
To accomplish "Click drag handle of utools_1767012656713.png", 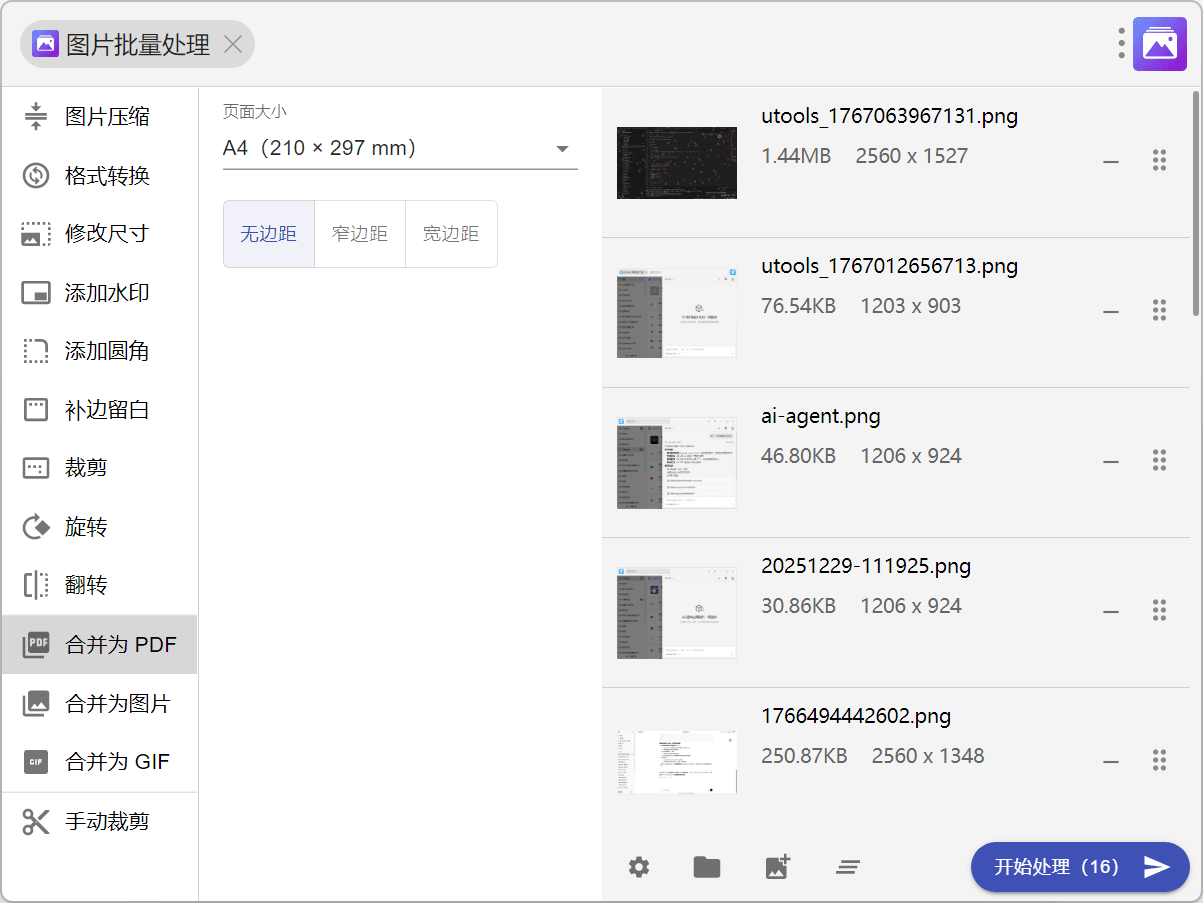I will point(1160,310).
